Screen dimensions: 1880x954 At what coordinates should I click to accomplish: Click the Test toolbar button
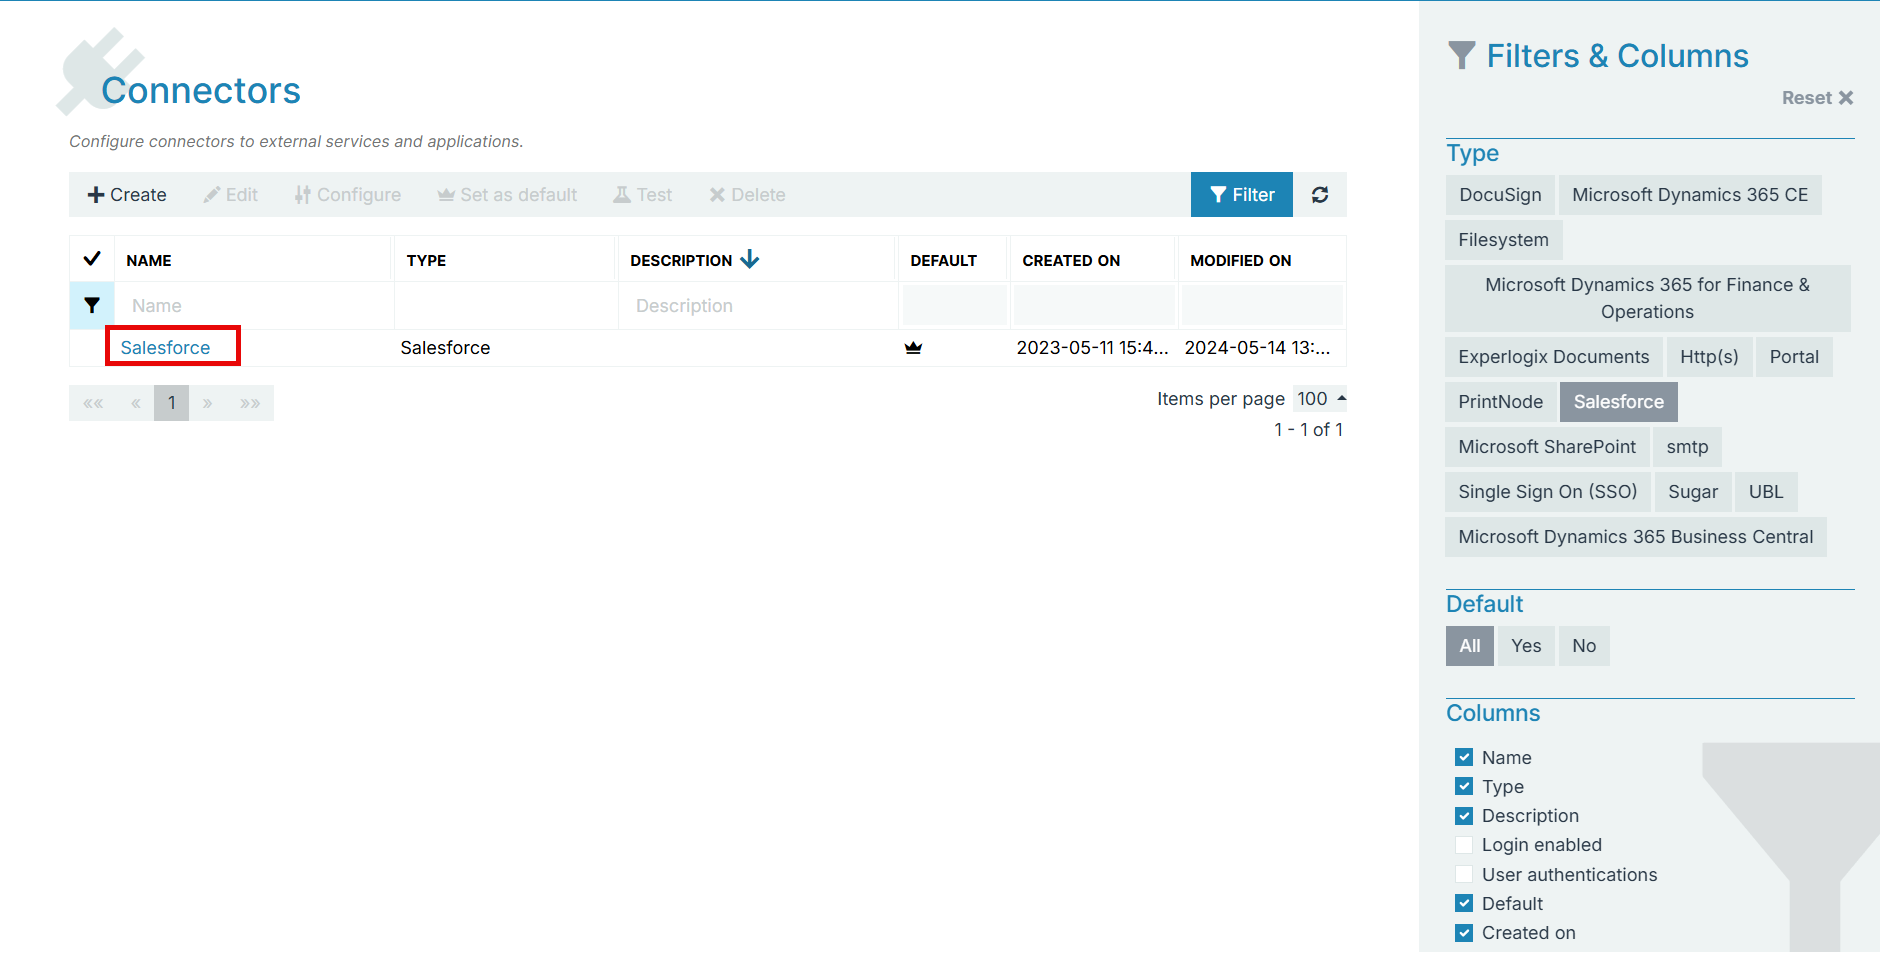click(x=643, y=195)
